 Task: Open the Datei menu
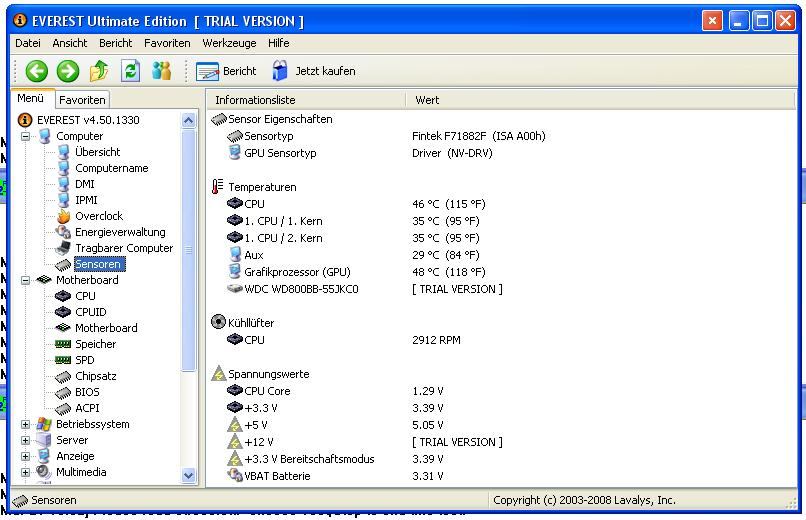tap(28, 43)
